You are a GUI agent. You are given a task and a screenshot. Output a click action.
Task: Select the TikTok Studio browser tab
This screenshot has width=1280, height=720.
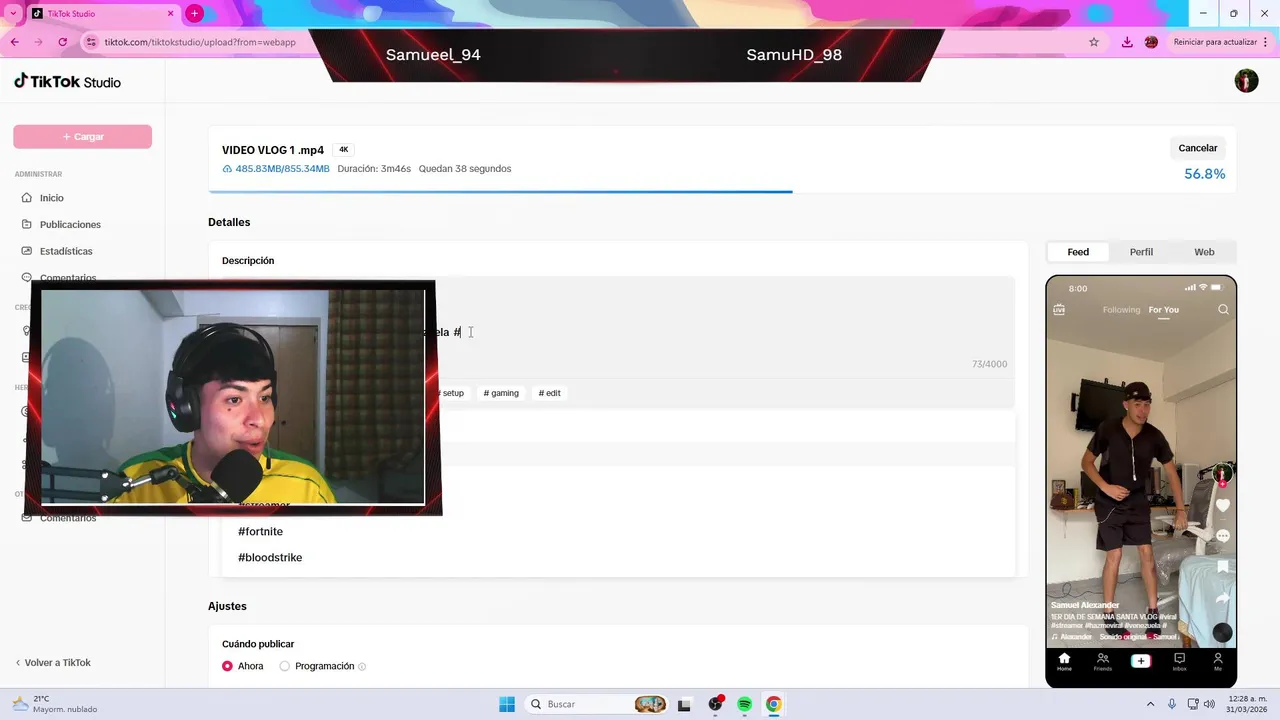pos(100,13)
